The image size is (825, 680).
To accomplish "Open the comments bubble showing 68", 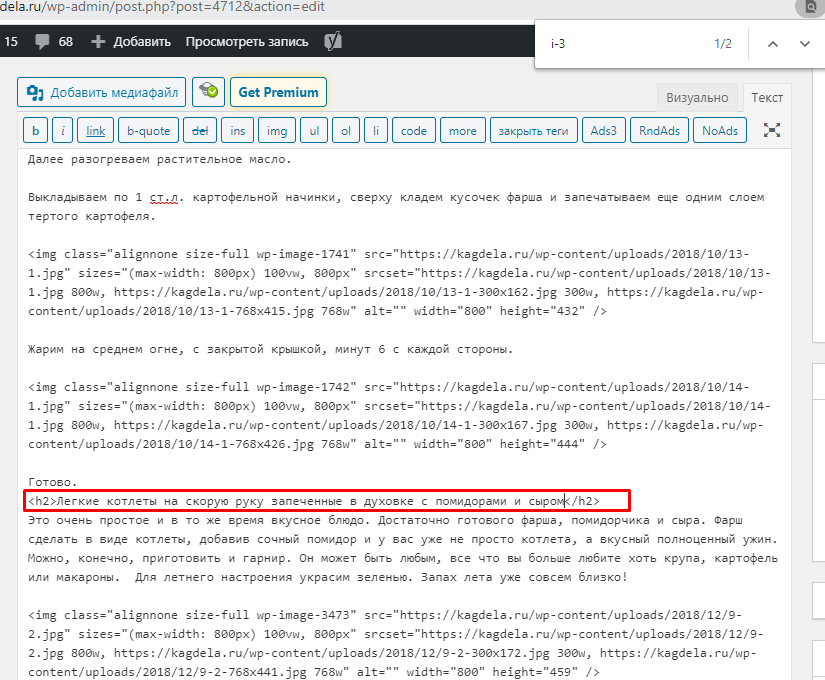I will coord(53,42).
